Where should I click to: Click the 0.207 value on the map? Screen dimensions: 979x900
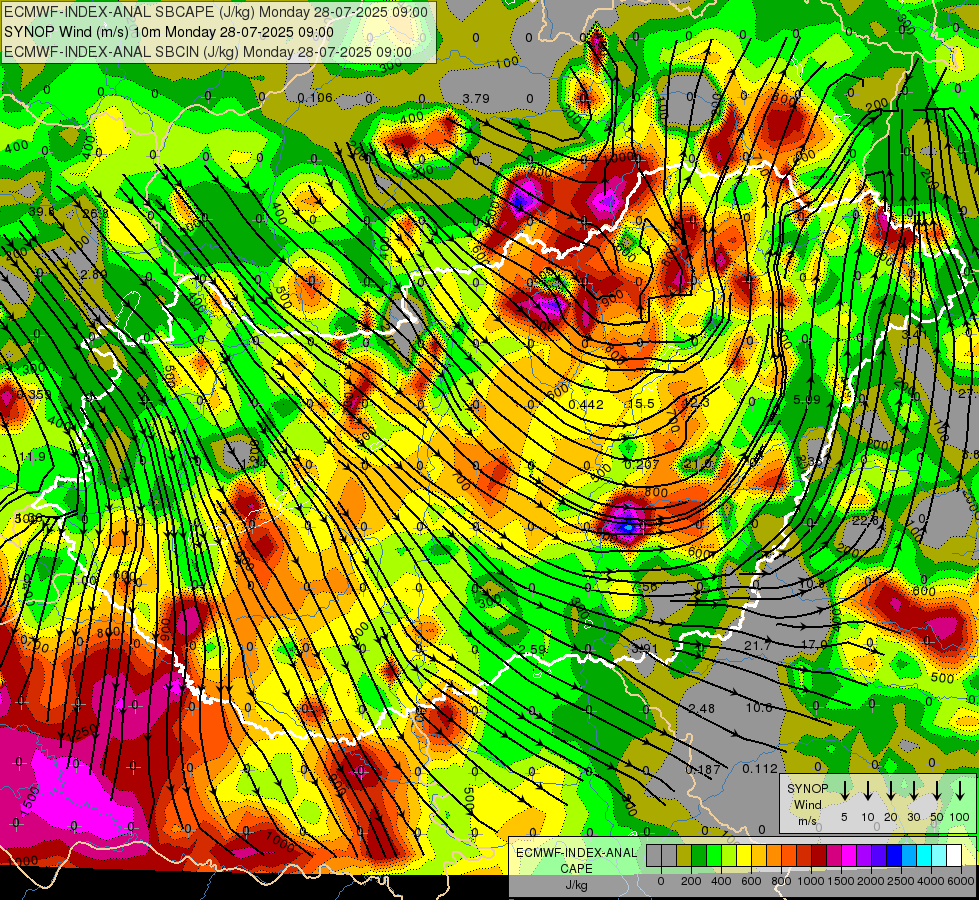pos(642,465)
